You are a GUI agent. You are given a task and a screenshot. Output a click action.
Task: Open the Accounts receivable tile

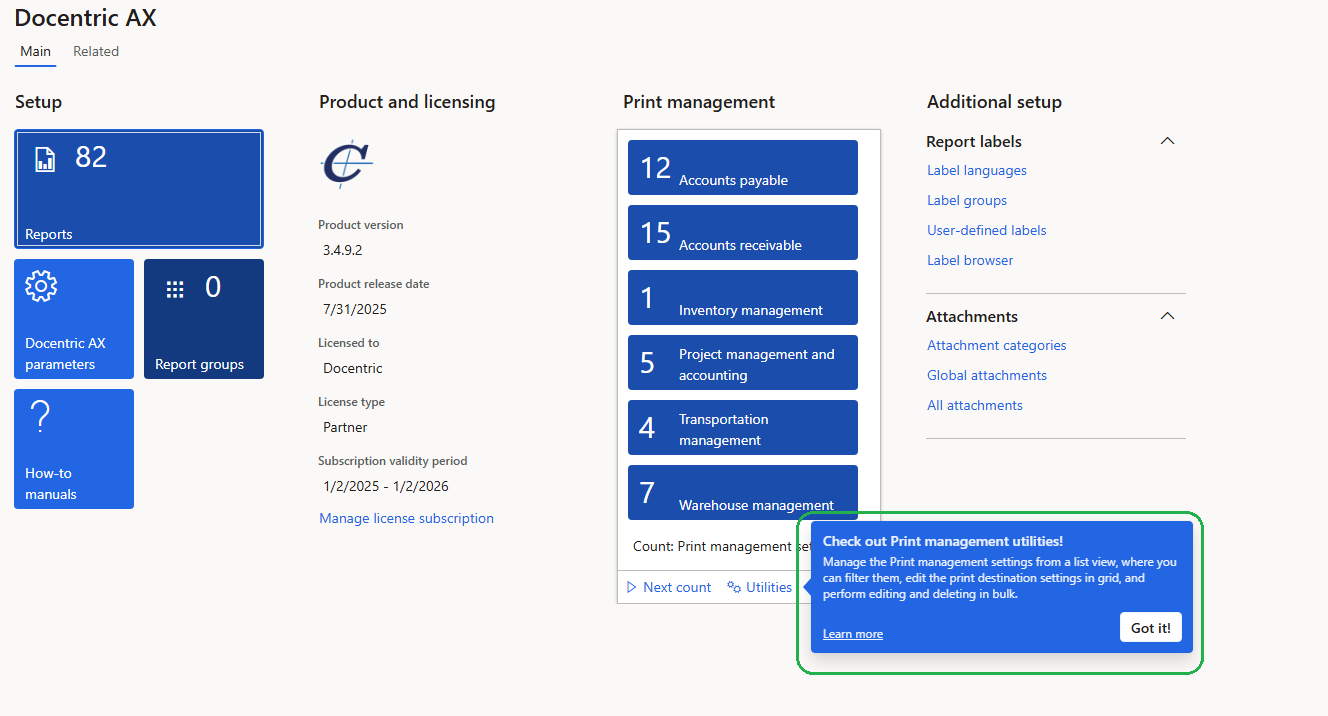point(742,232)
